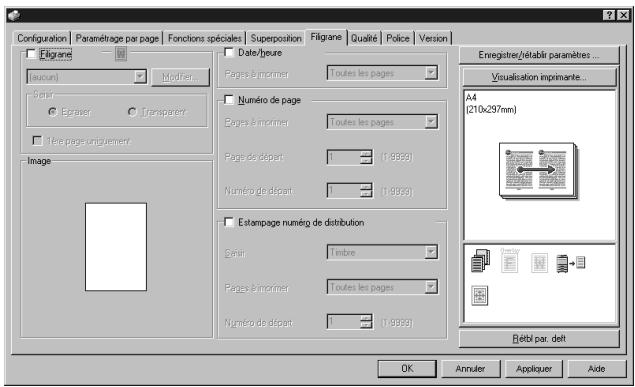Screen dimensions: 635x387
Task: Click the question mark help button in title bar
Action: tap(609, 15)
